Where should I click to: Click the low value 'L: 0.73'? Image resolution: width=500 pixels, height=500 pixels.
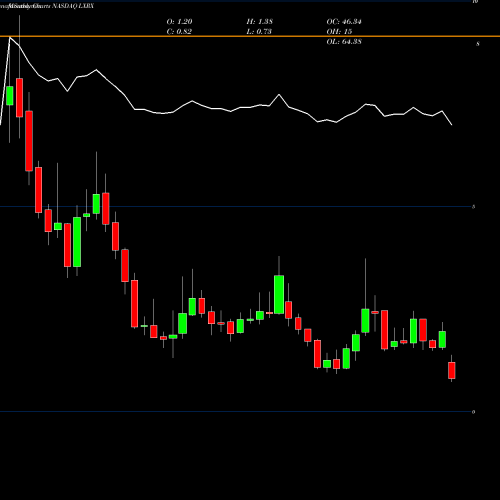[x=259, y=32]
